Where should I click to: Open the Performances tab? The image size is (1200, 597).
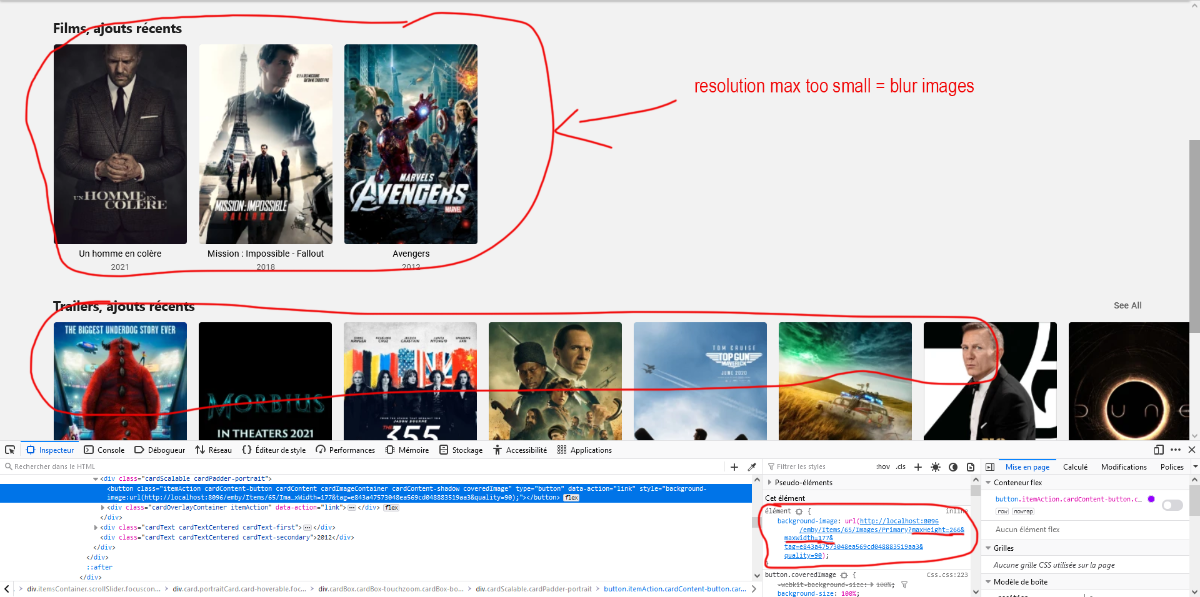pos(345,450)
